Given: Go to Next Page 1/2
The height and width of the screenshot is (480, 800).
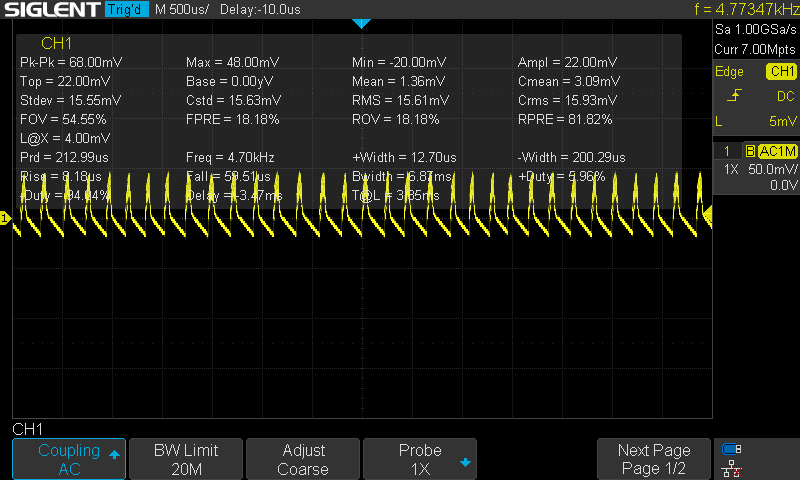Looking at the screenshot, I should pos(654,459).
